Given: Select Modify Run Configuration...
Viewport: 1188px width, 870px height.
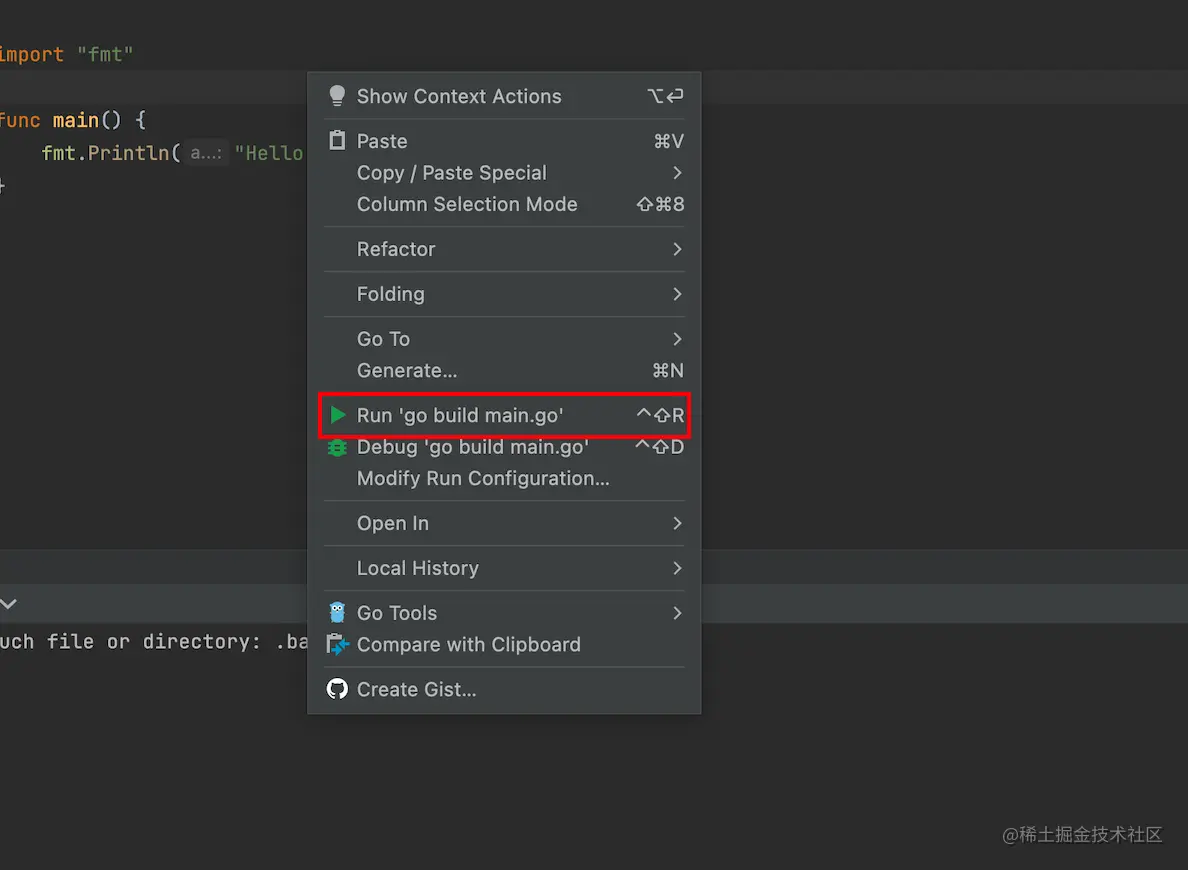Looking at the screenshot, I should pyautogui.click(x=483, y=479).
